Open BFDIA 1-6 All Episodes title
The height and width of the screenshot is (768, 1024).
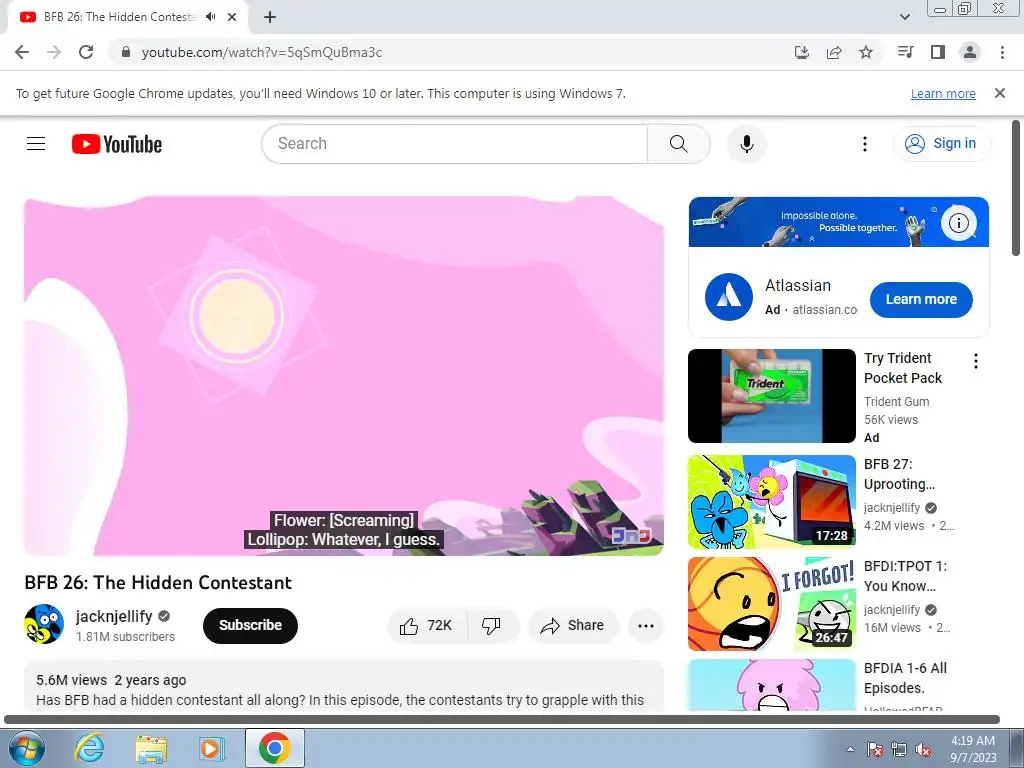pyautogui.click(x=905, y=678)
